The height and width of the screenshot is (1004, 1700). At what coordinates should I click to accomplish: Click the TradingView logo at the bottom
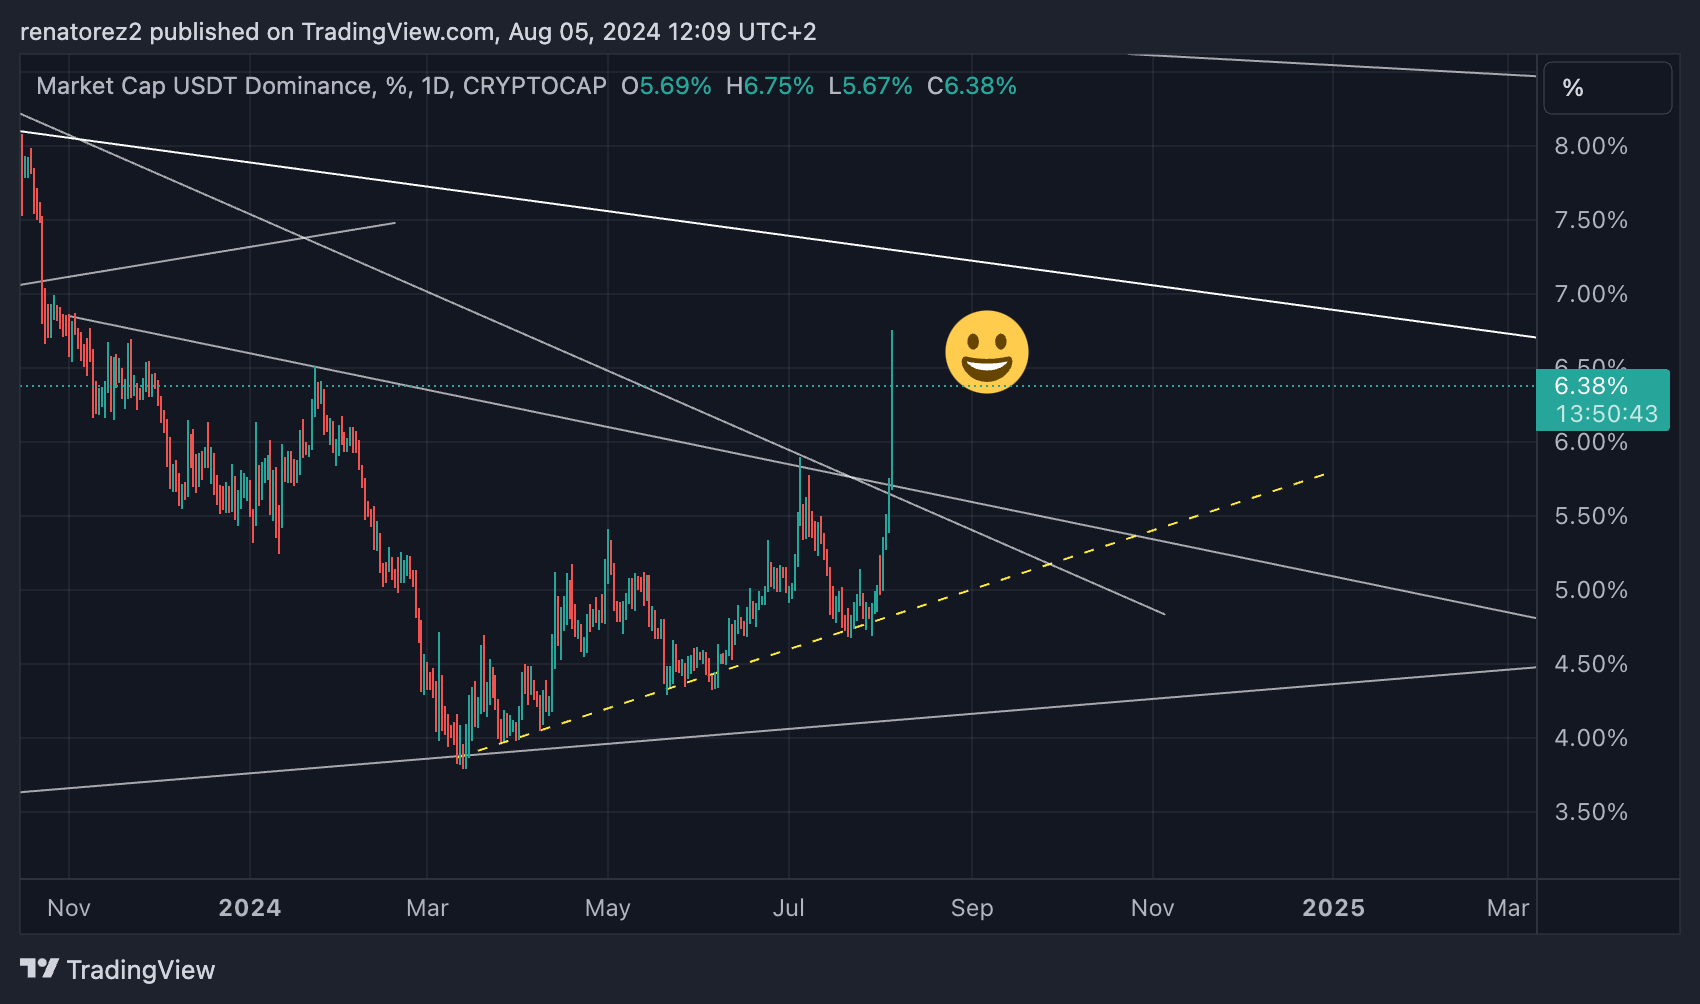tap(118, 970)
